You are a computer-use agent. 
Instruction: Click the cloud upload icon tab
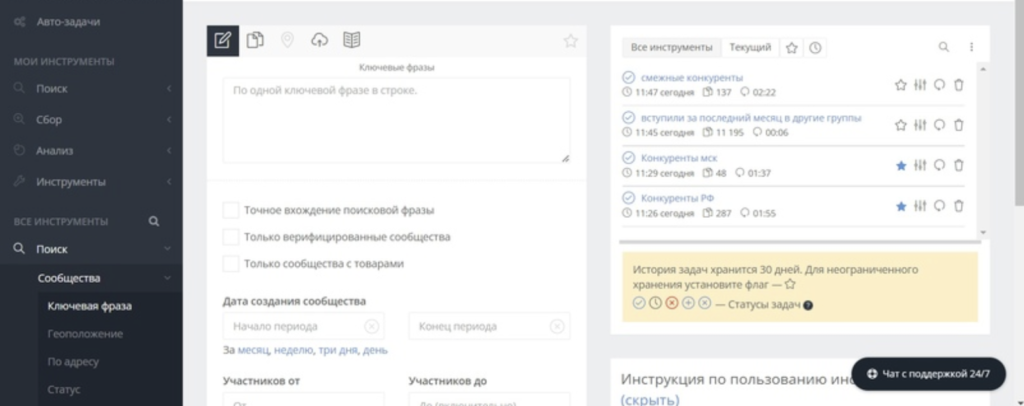click(319, 40)
